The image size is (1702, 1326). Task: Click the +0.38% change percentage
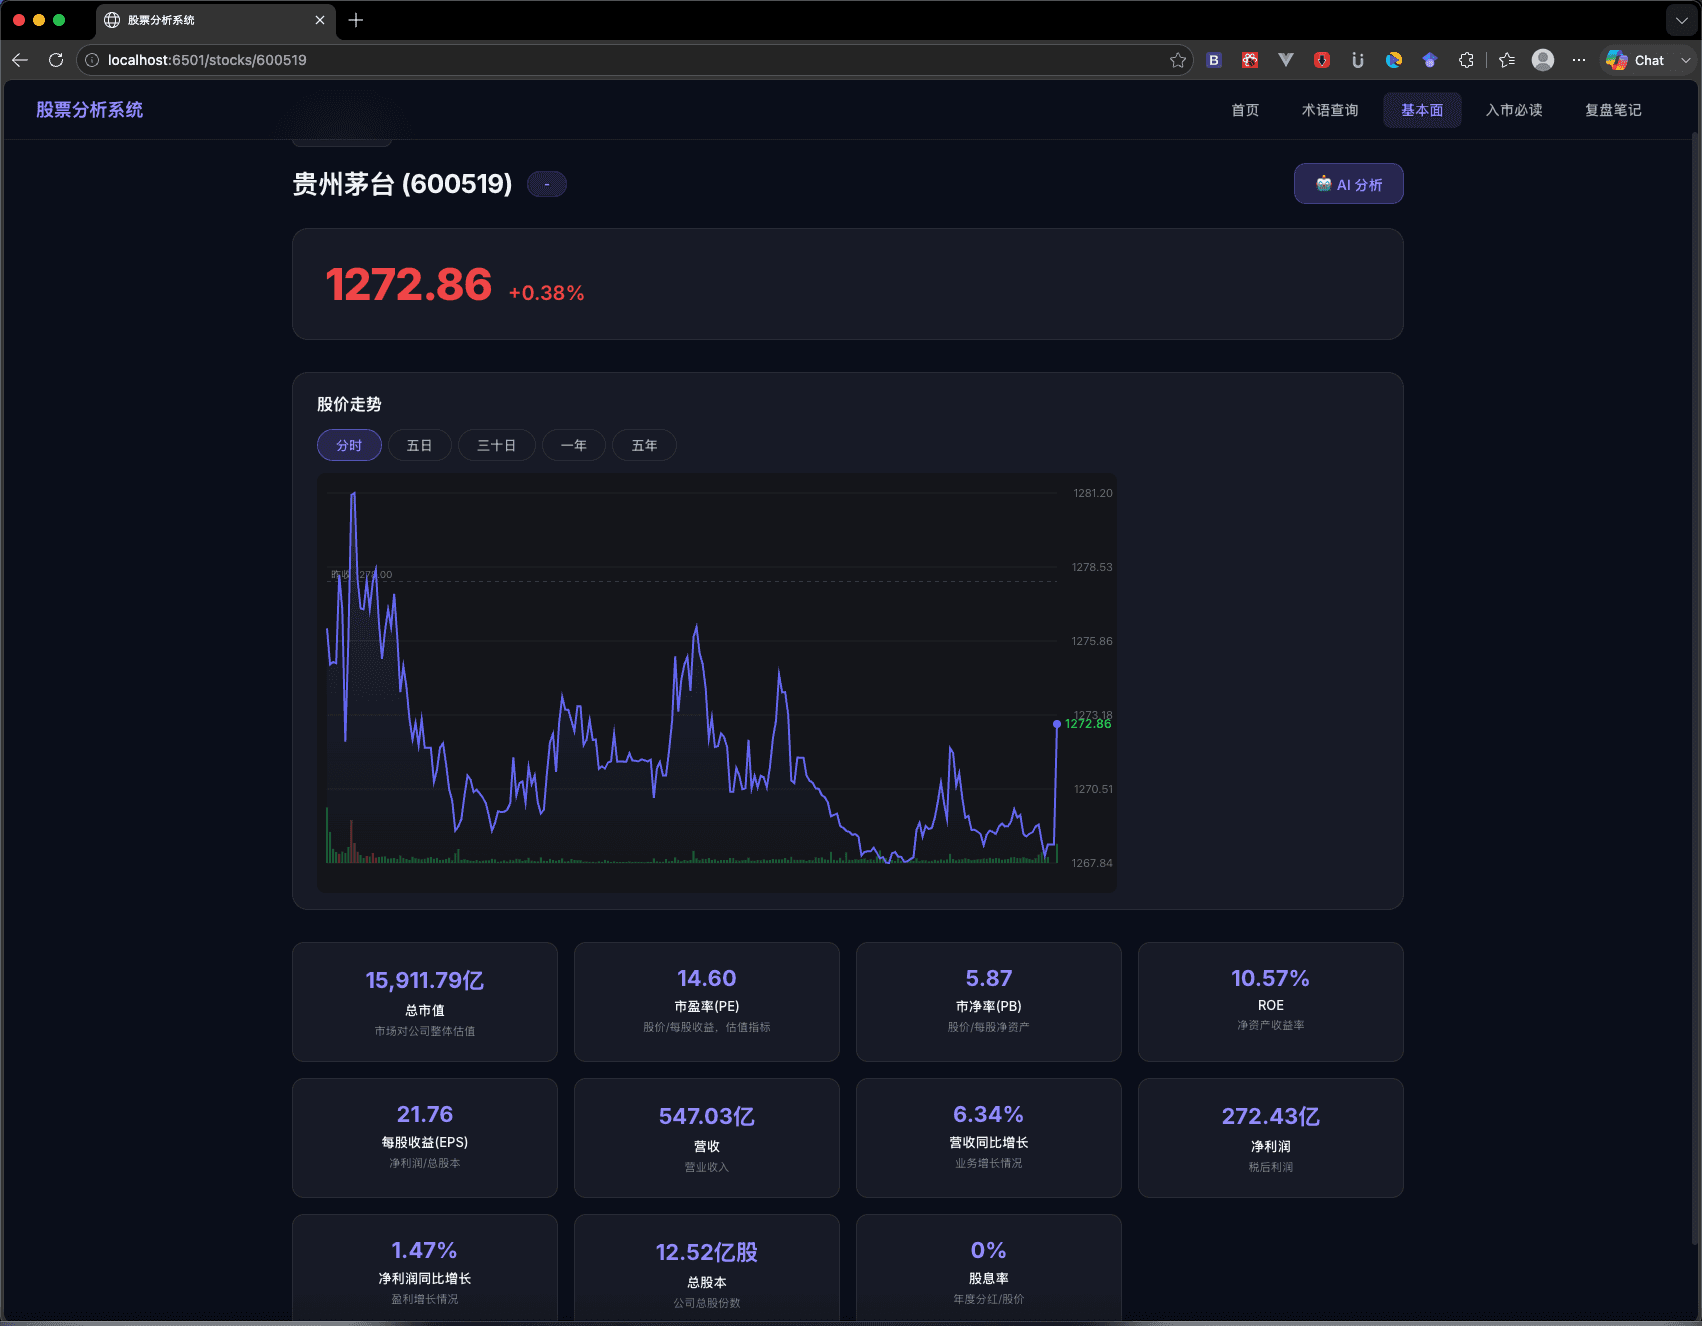click(546, 293)
